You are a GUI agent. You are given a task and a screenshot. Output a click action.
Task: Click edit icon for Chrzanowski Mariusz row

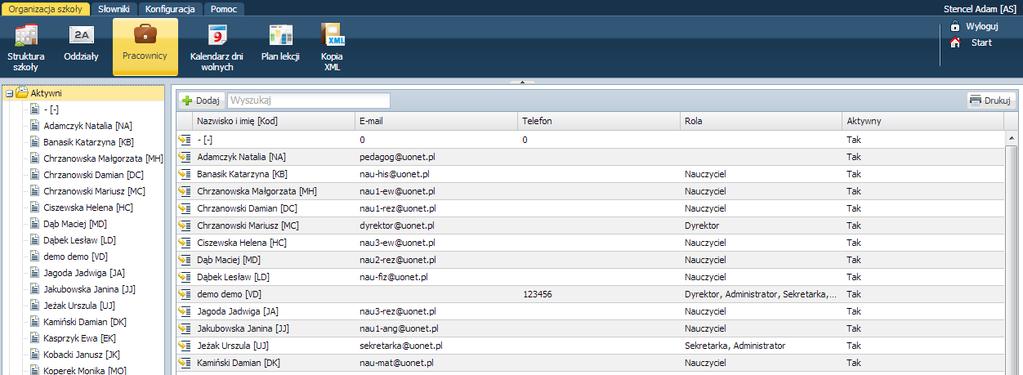184,225
